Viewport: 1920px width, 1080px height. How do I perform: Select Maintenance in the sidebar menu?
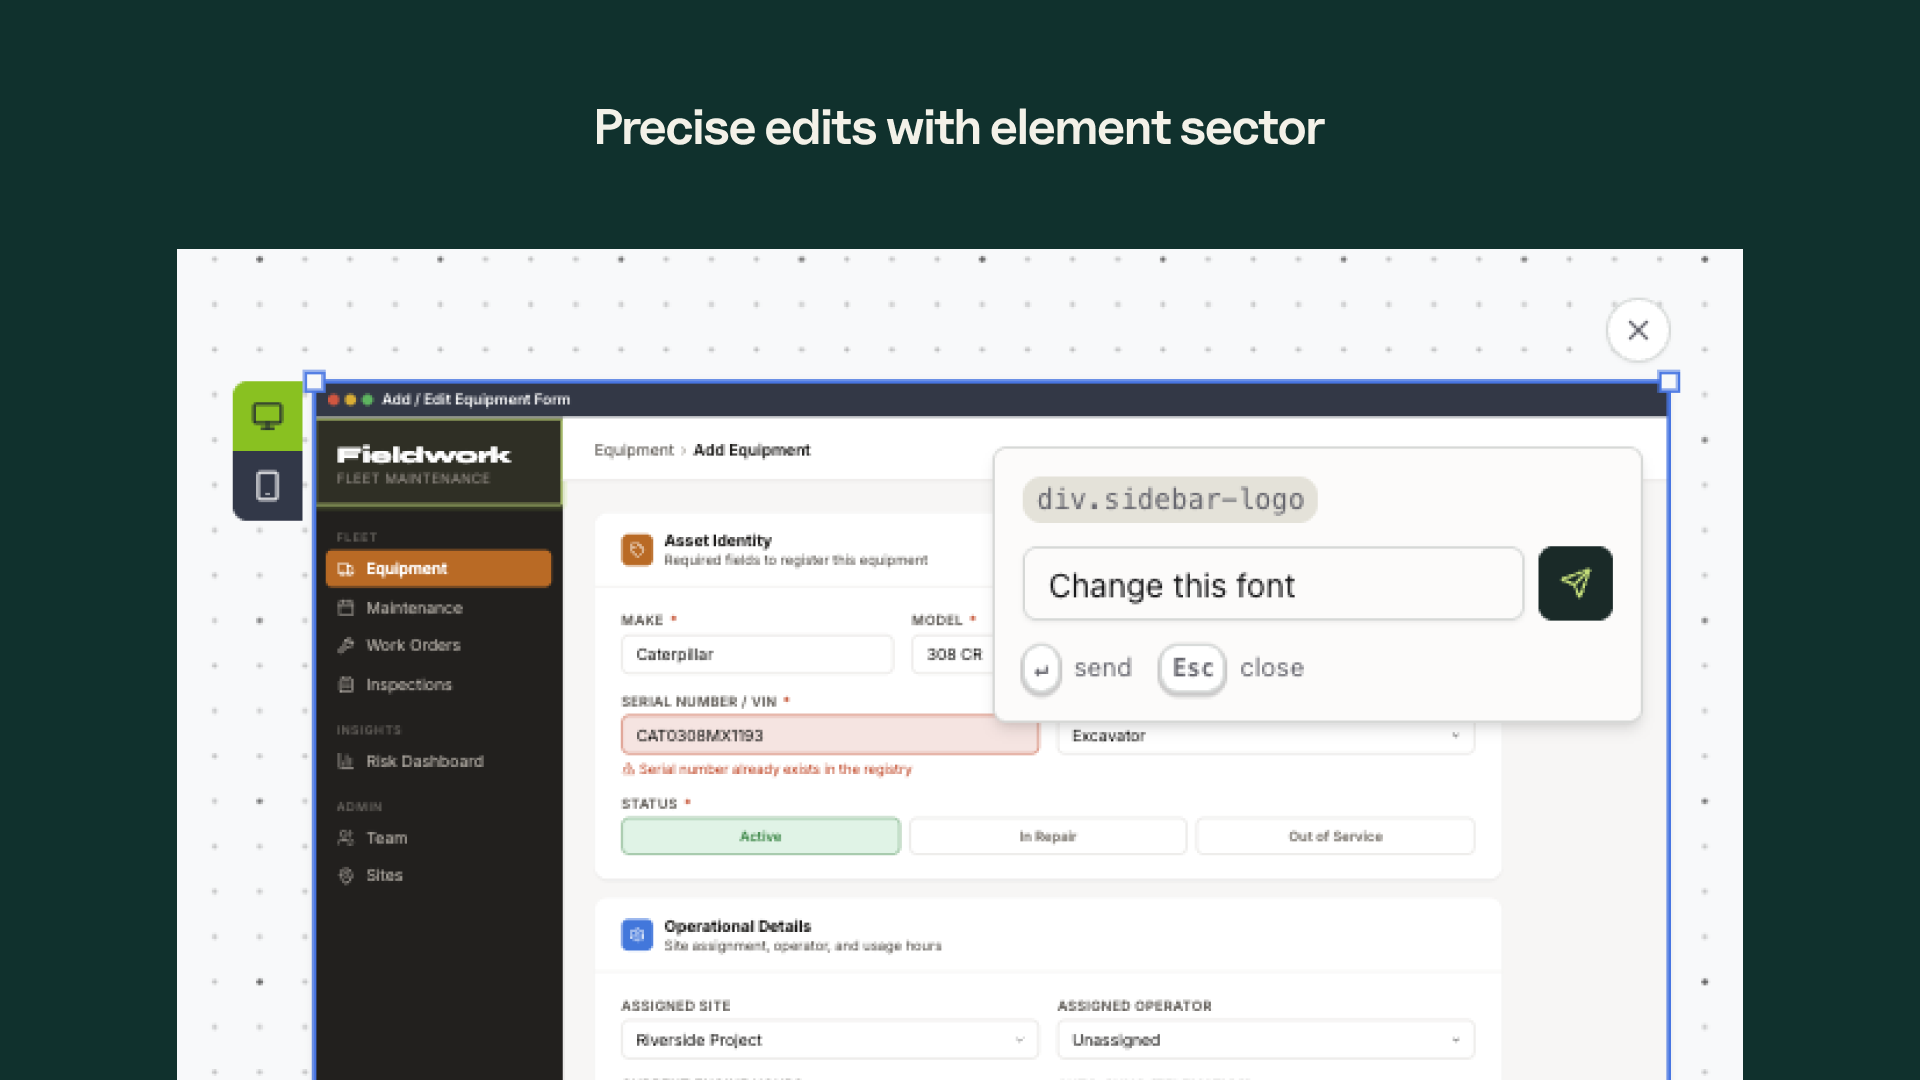pos(412,607)
